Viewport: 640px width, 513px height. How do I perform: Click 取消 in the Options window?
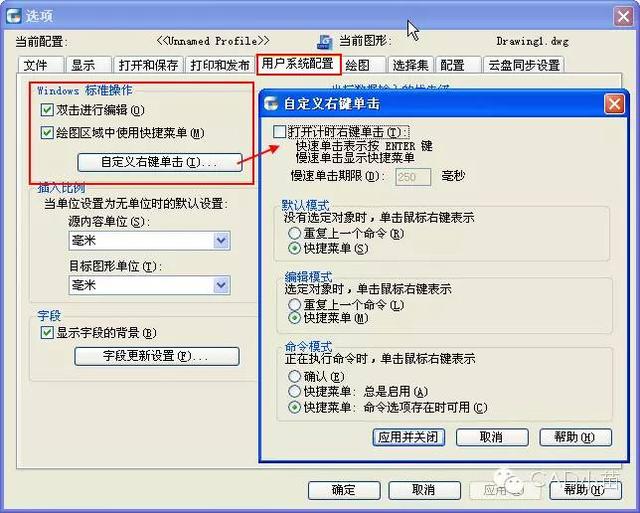pos(424,490)
